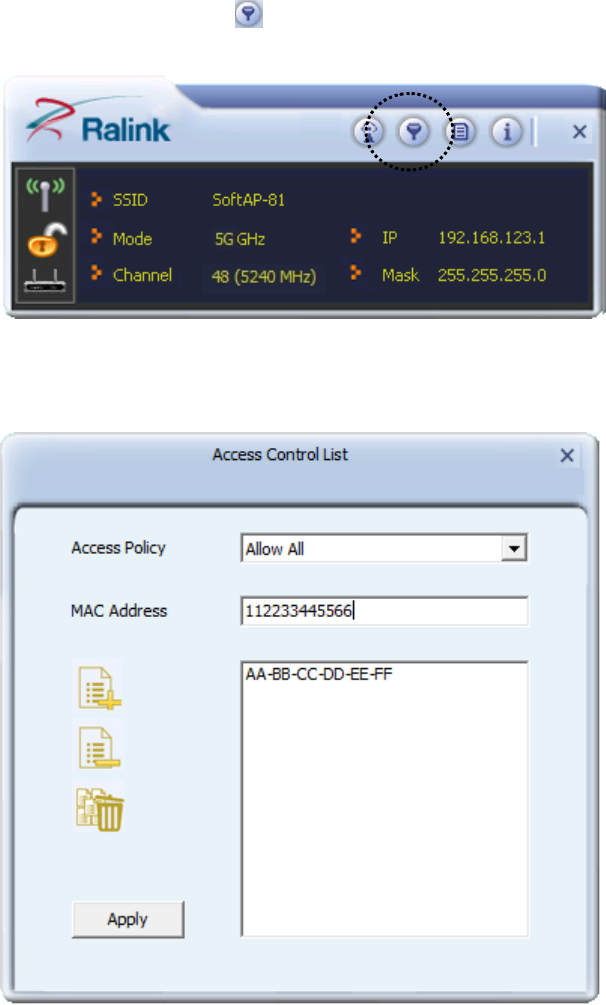The height and width of the screenshot is (1005, 606).
Task: Add MAC address to list icon
Action: [x=99, y=688]
